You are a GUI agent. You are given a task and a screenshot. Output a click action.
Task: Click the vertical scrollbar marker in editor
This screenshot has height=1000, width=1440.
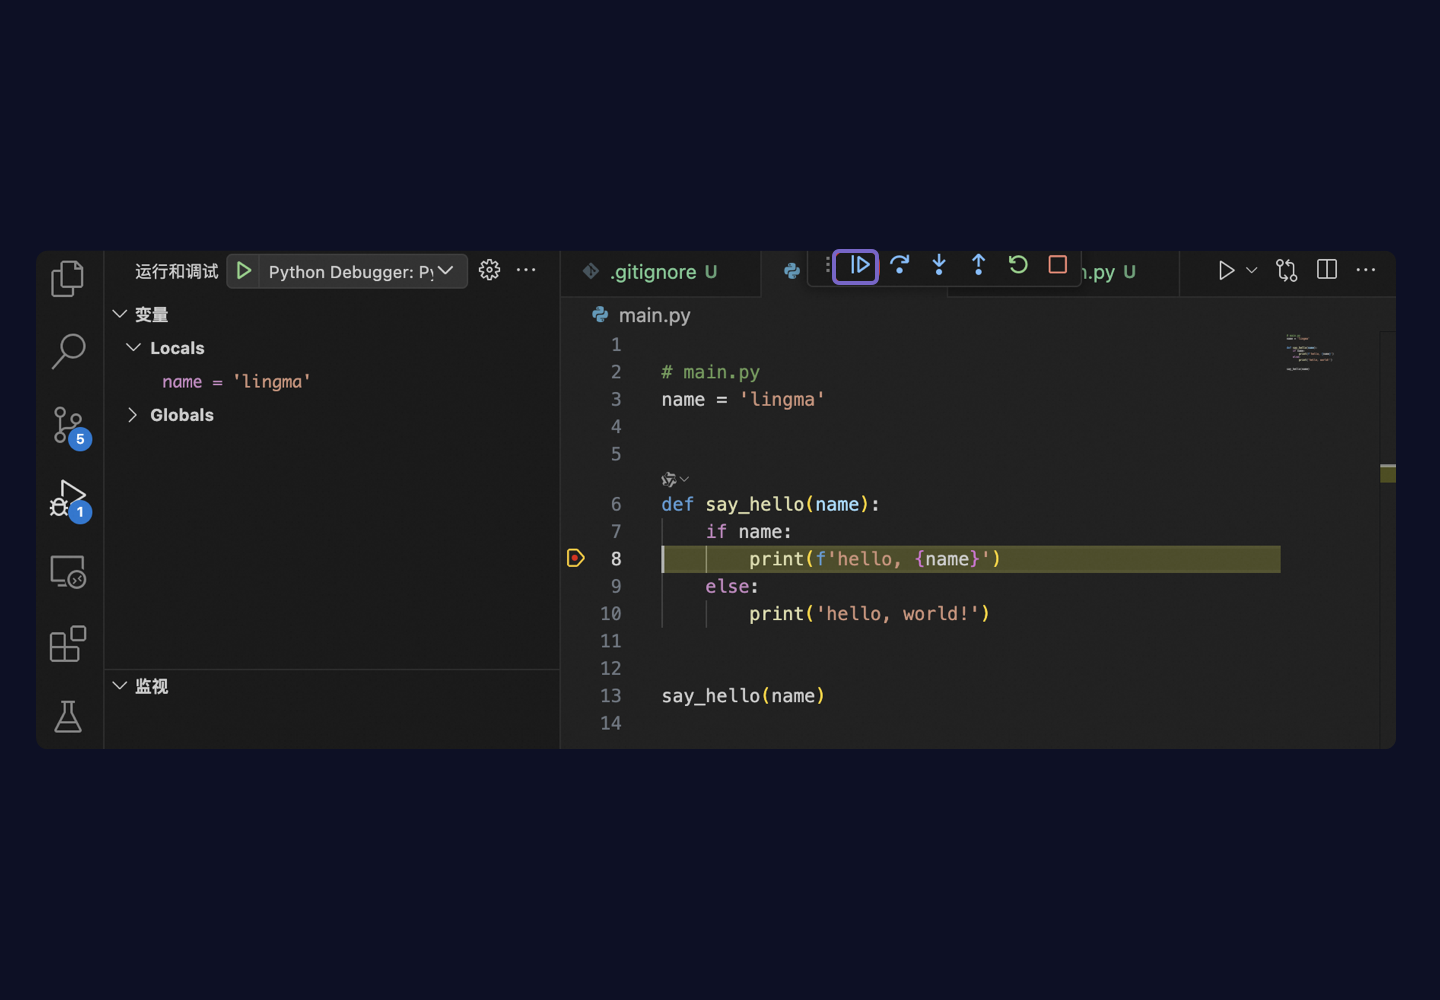coord(1388,473)
